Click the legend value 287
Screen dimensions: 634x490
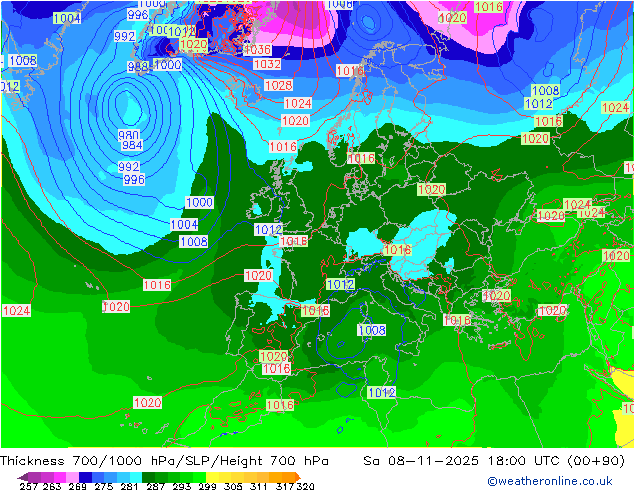[x=155, y=486]
